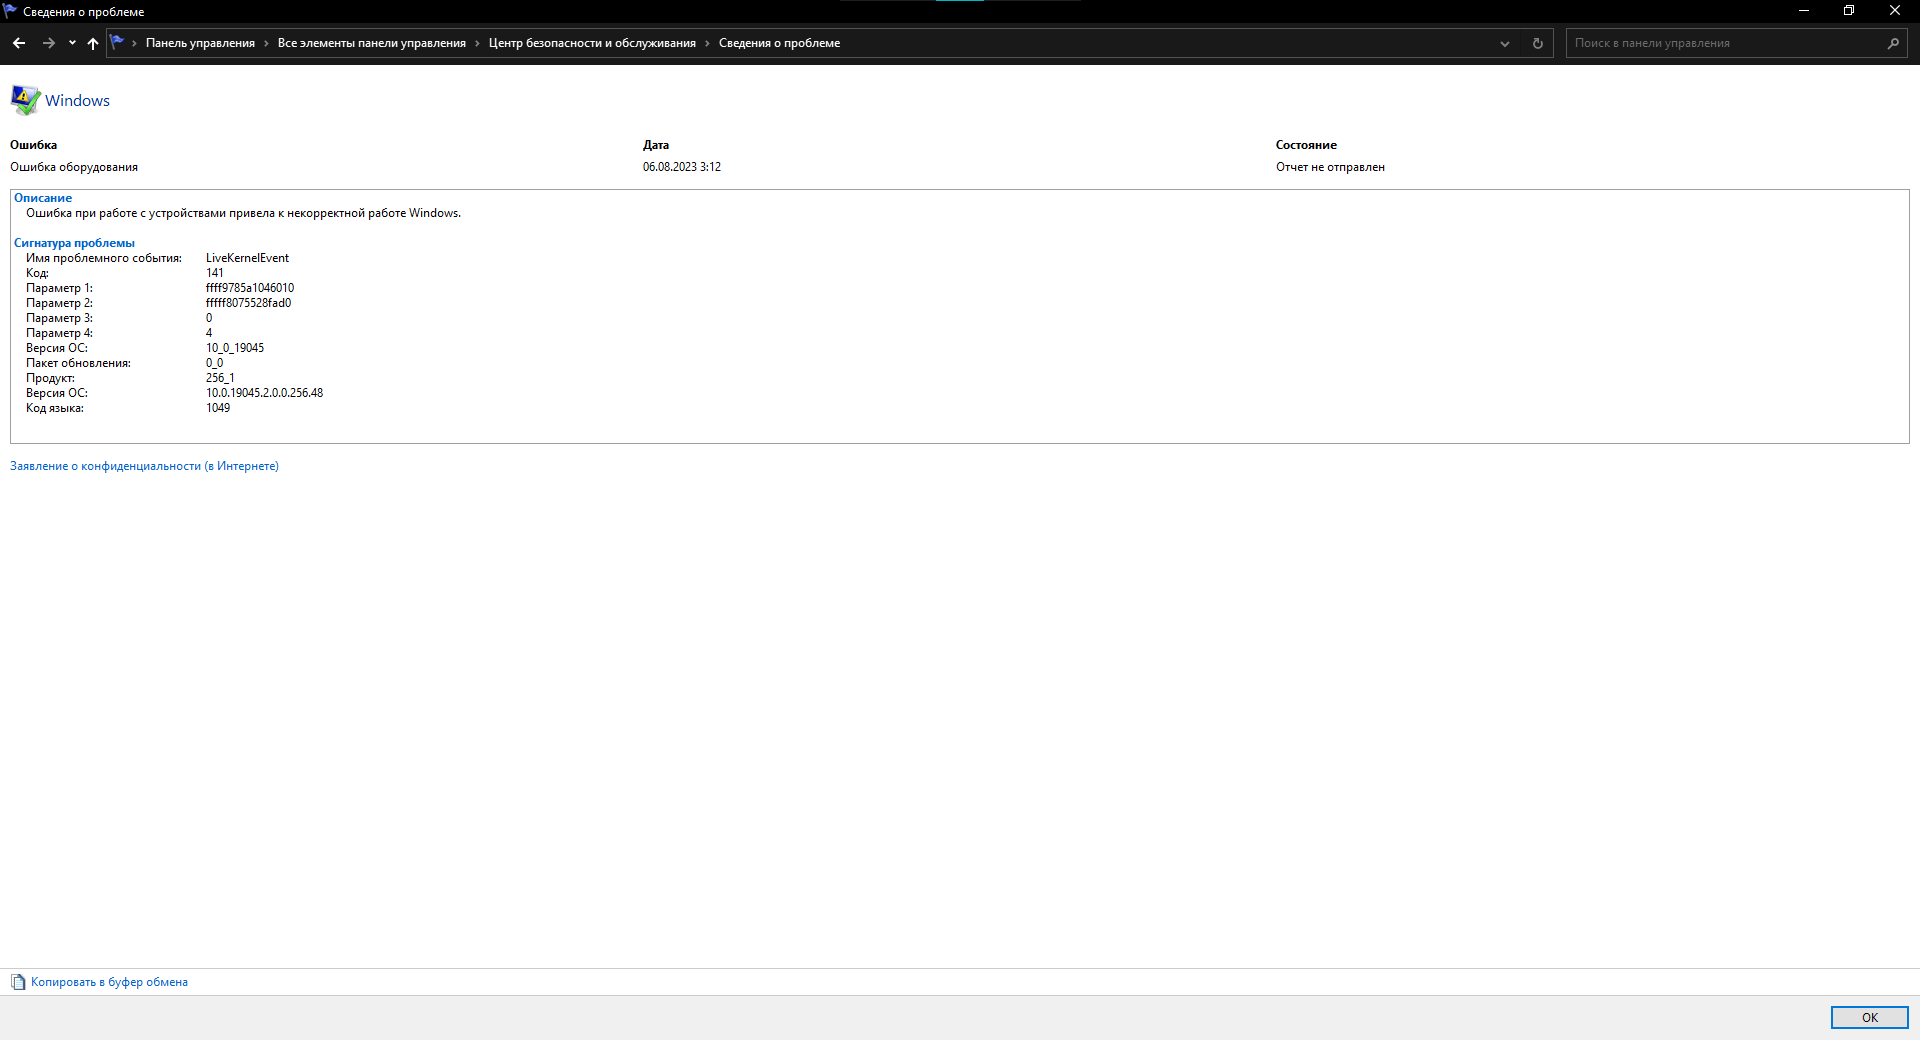The width and height of the screenshot is (1920, 1040).
Task: Expand chevron after Панель управления breadcrumb
Action: click(266, 43)
